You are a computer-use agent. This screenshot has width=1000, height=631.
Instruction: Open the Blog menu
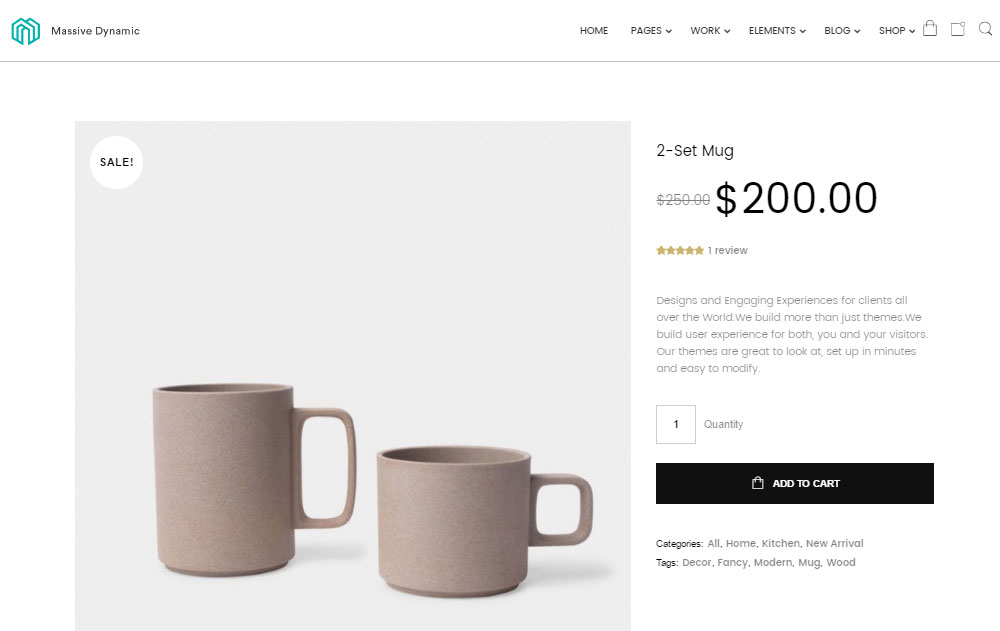pos(841,31)
